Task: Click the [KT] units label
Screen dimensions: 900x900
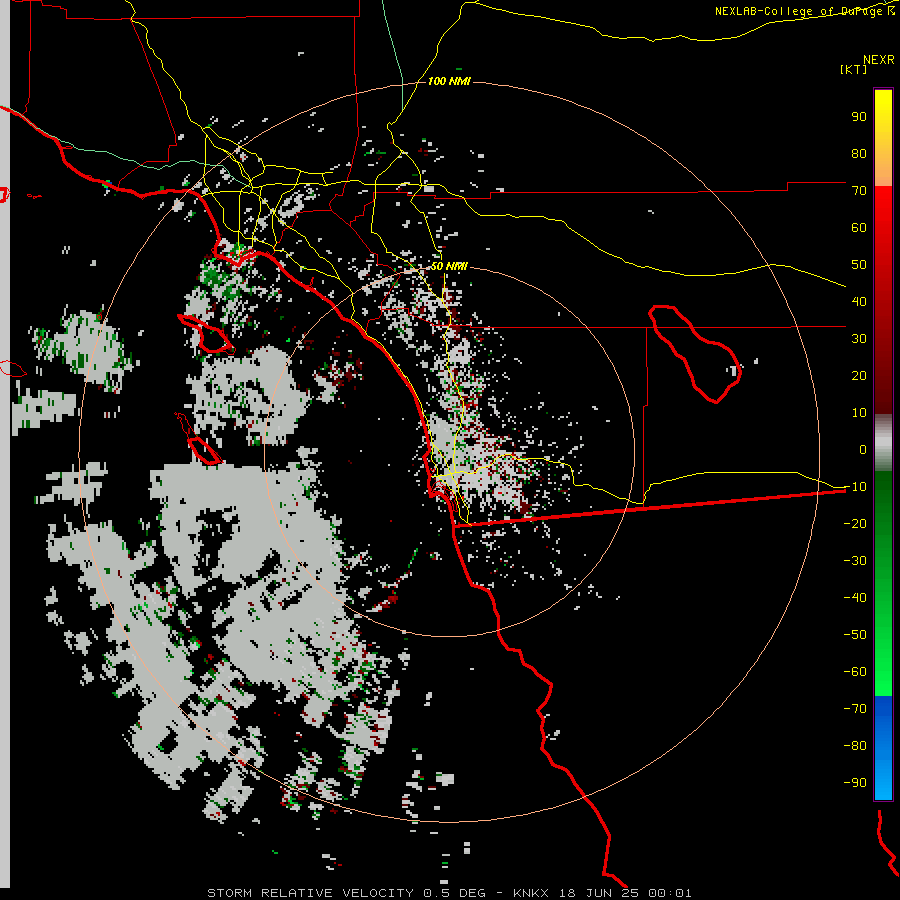Action: click(854, 69)
